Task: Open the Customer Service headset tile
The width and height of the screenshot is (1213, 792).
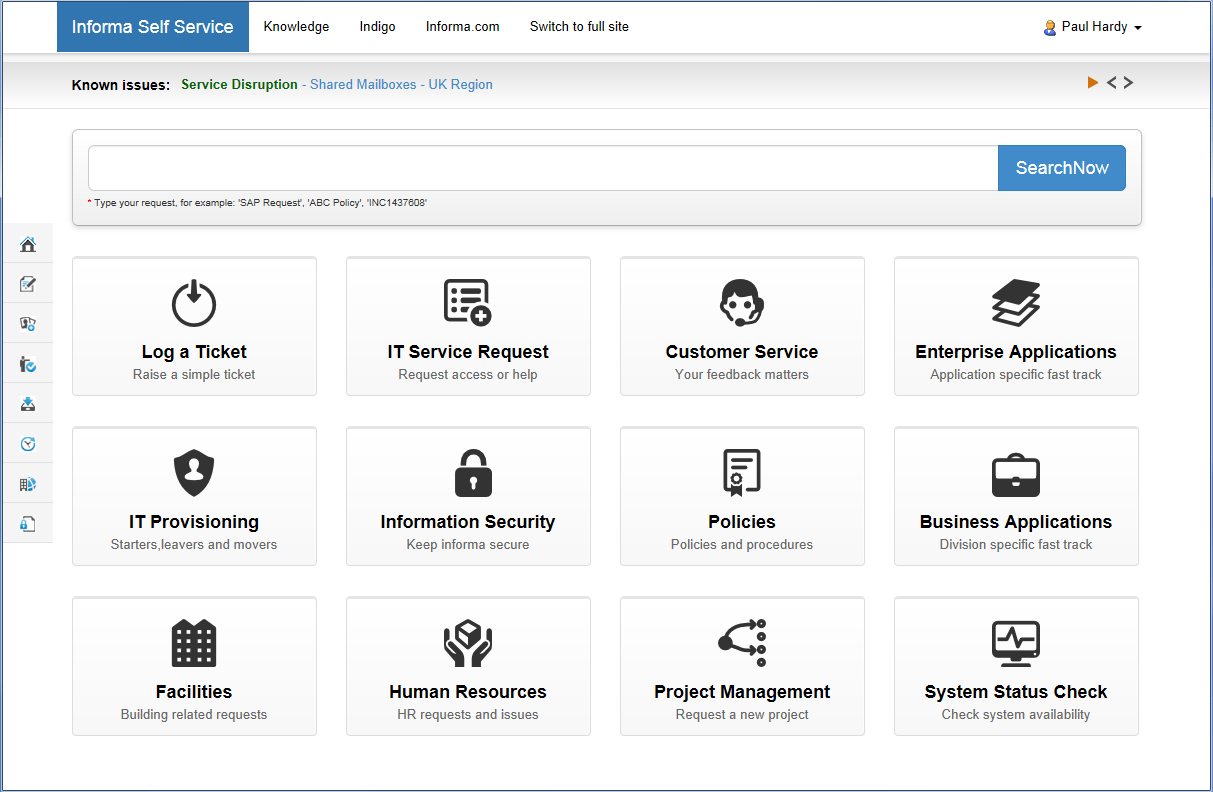Action: 742,326
